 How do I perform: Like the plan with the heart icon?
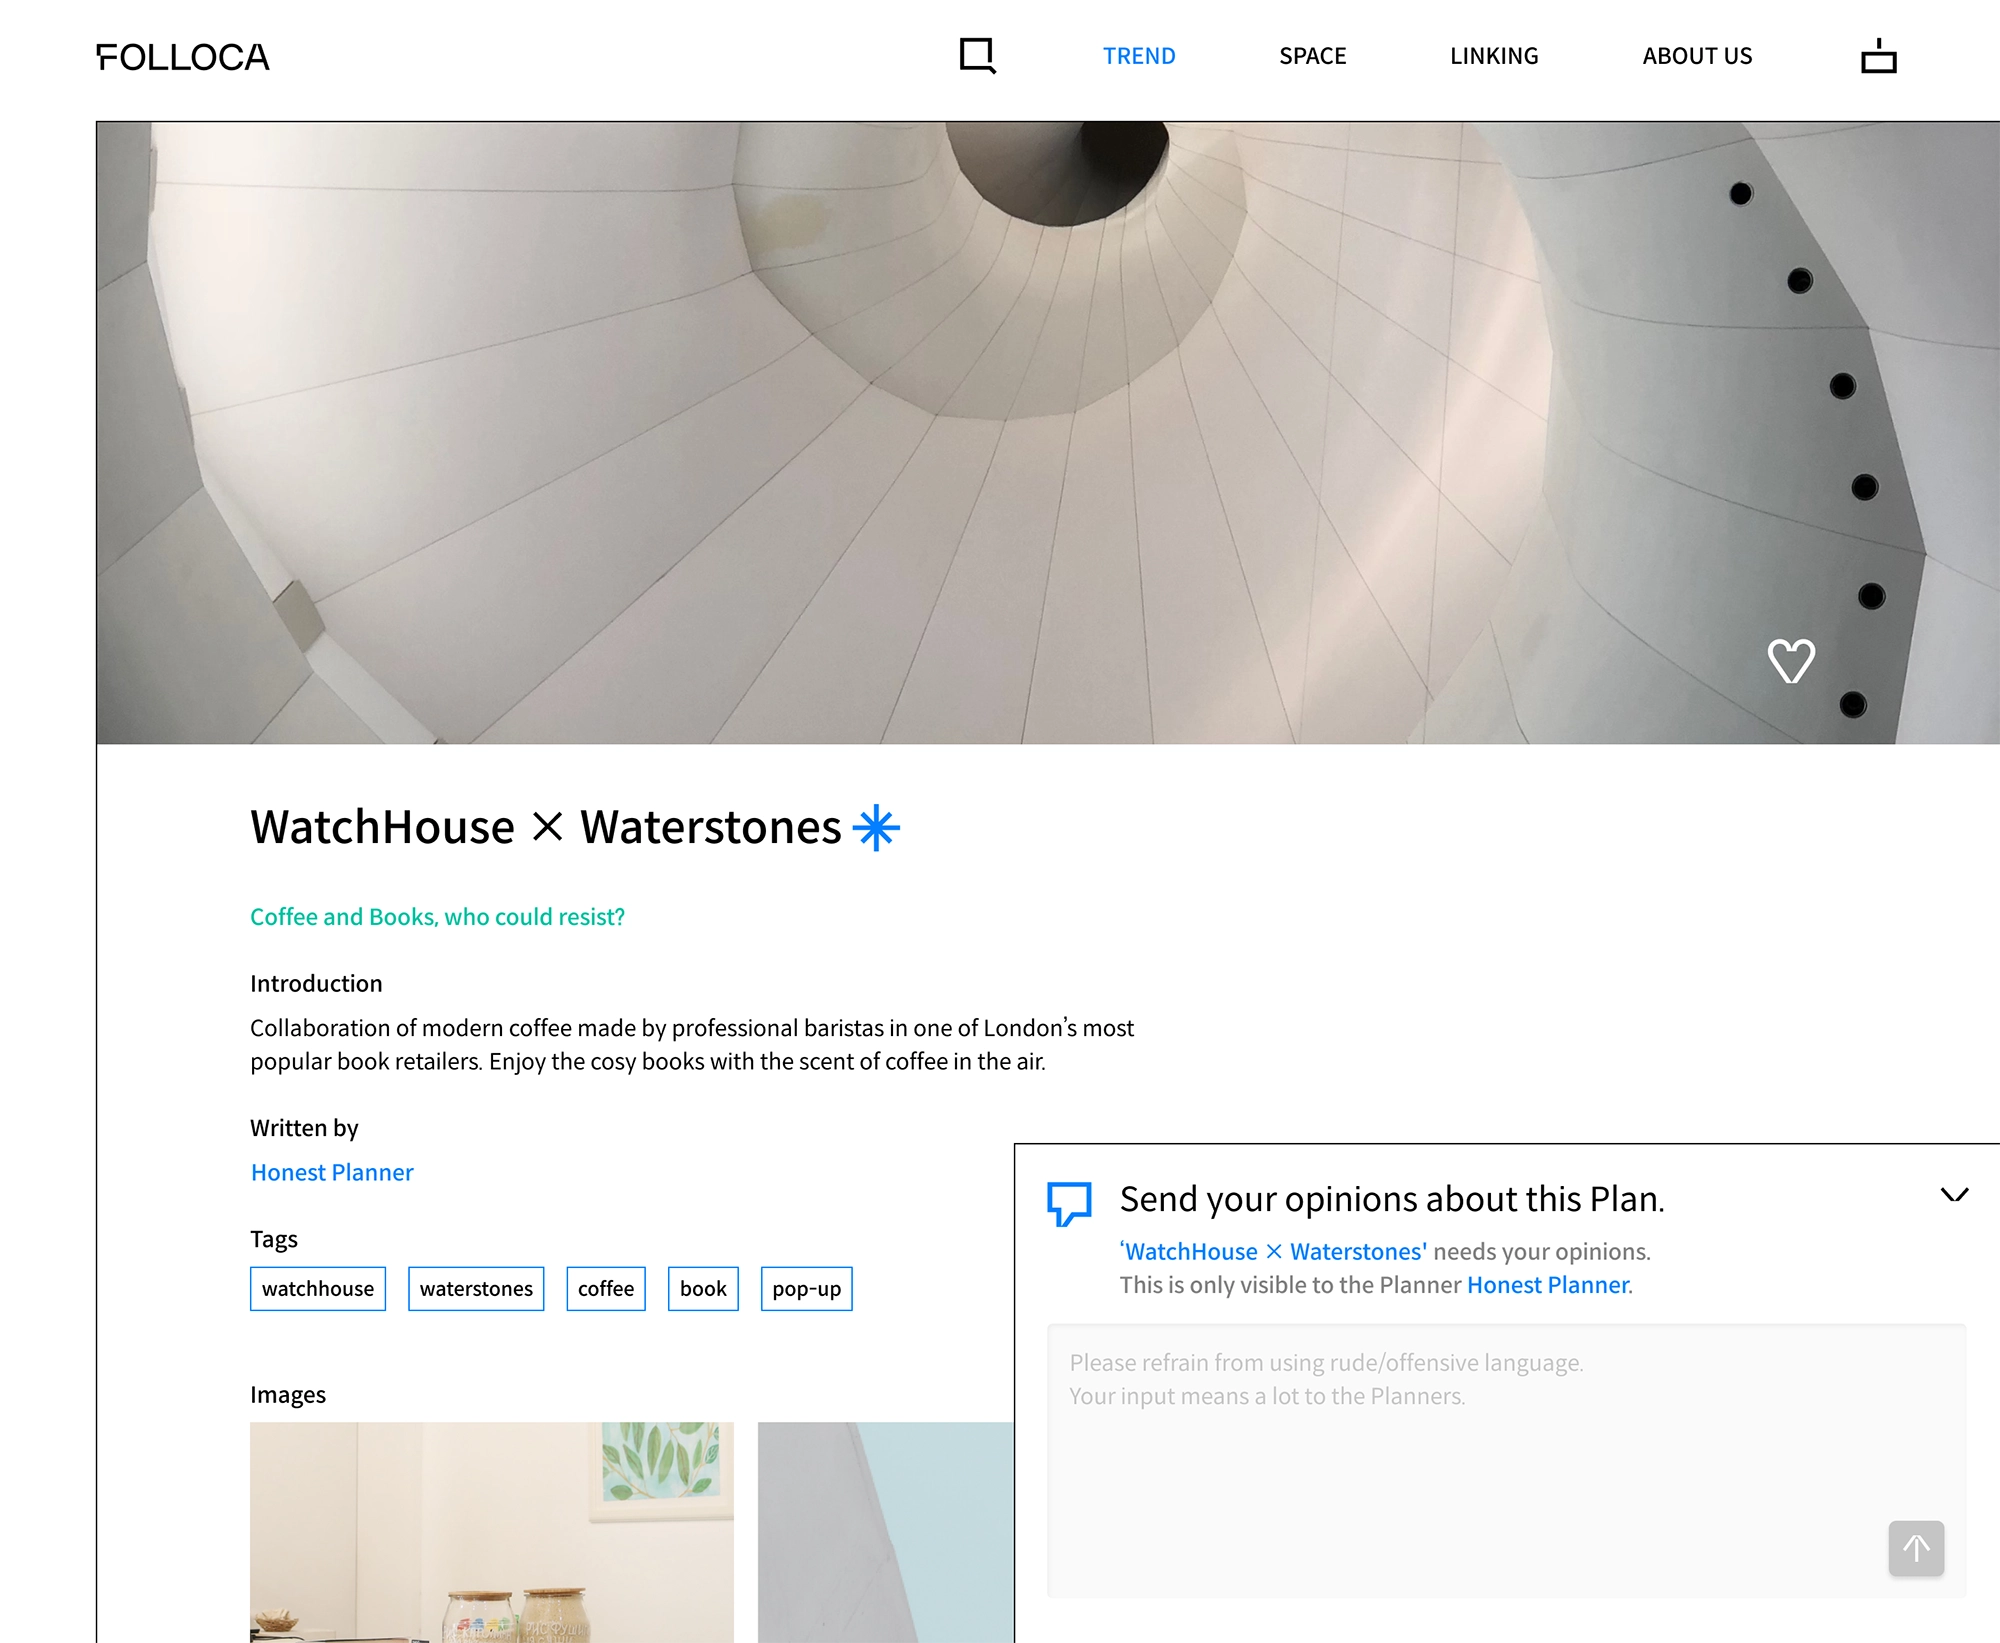point(1791,661)
